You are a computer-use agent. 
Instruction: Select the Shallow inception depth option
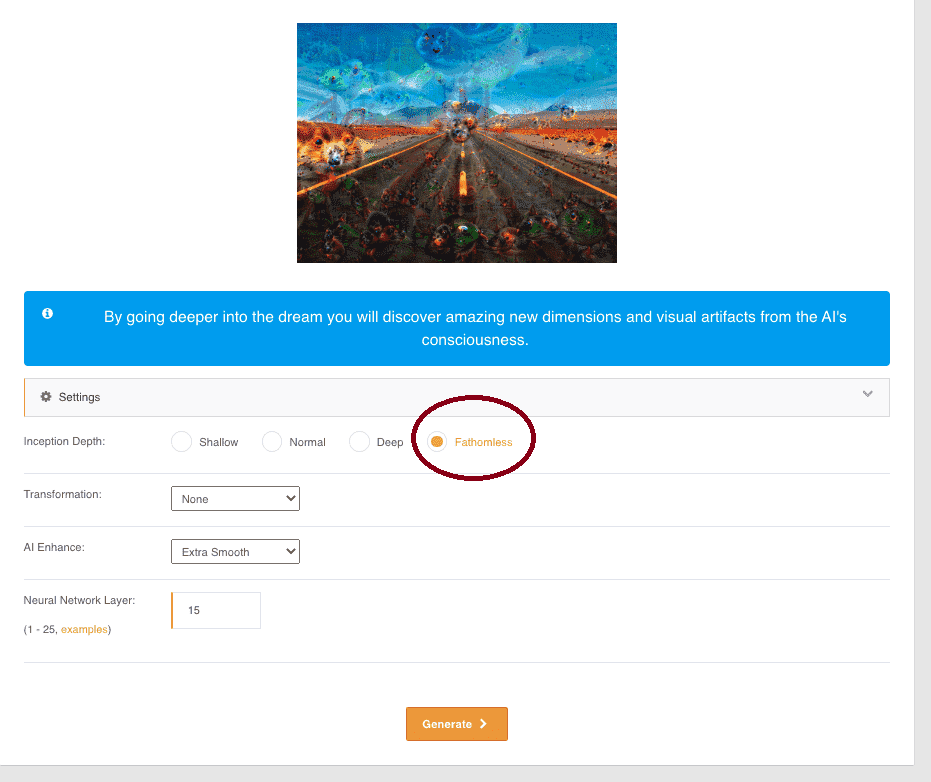[181, 442]
